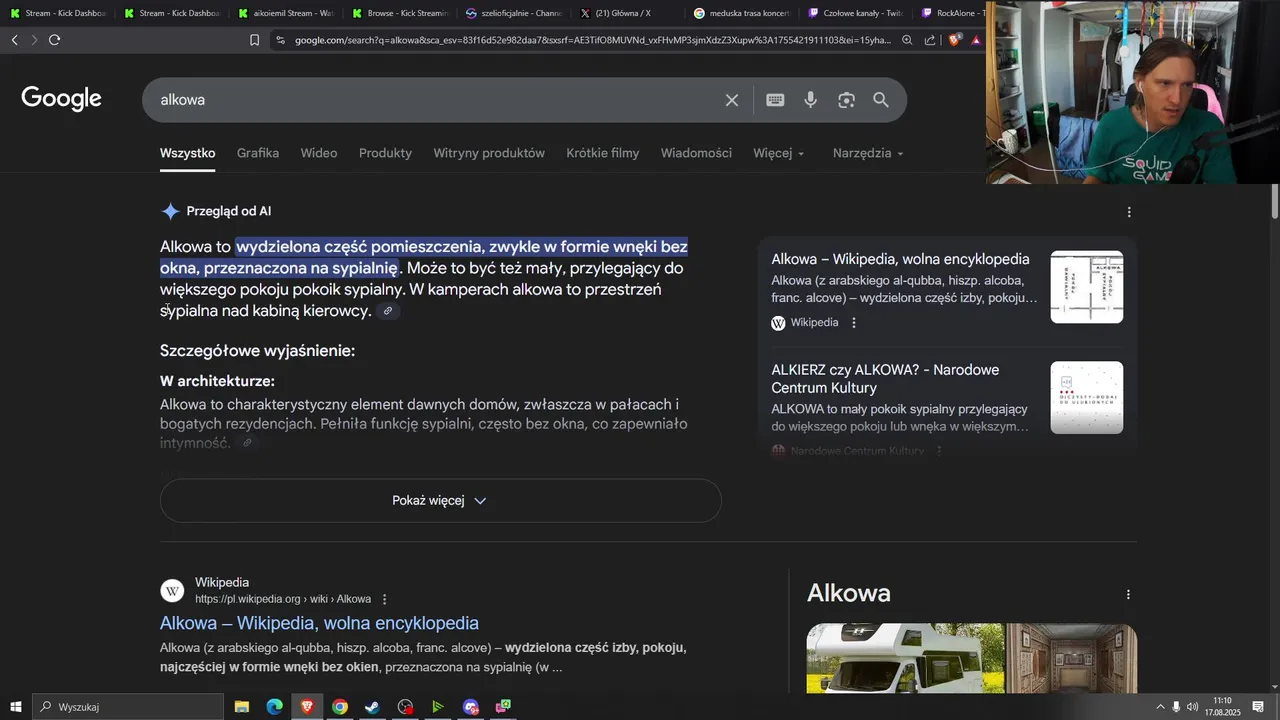
Task: Expand the Narzędzia tools dropdown
Action: tap(868, 153)
